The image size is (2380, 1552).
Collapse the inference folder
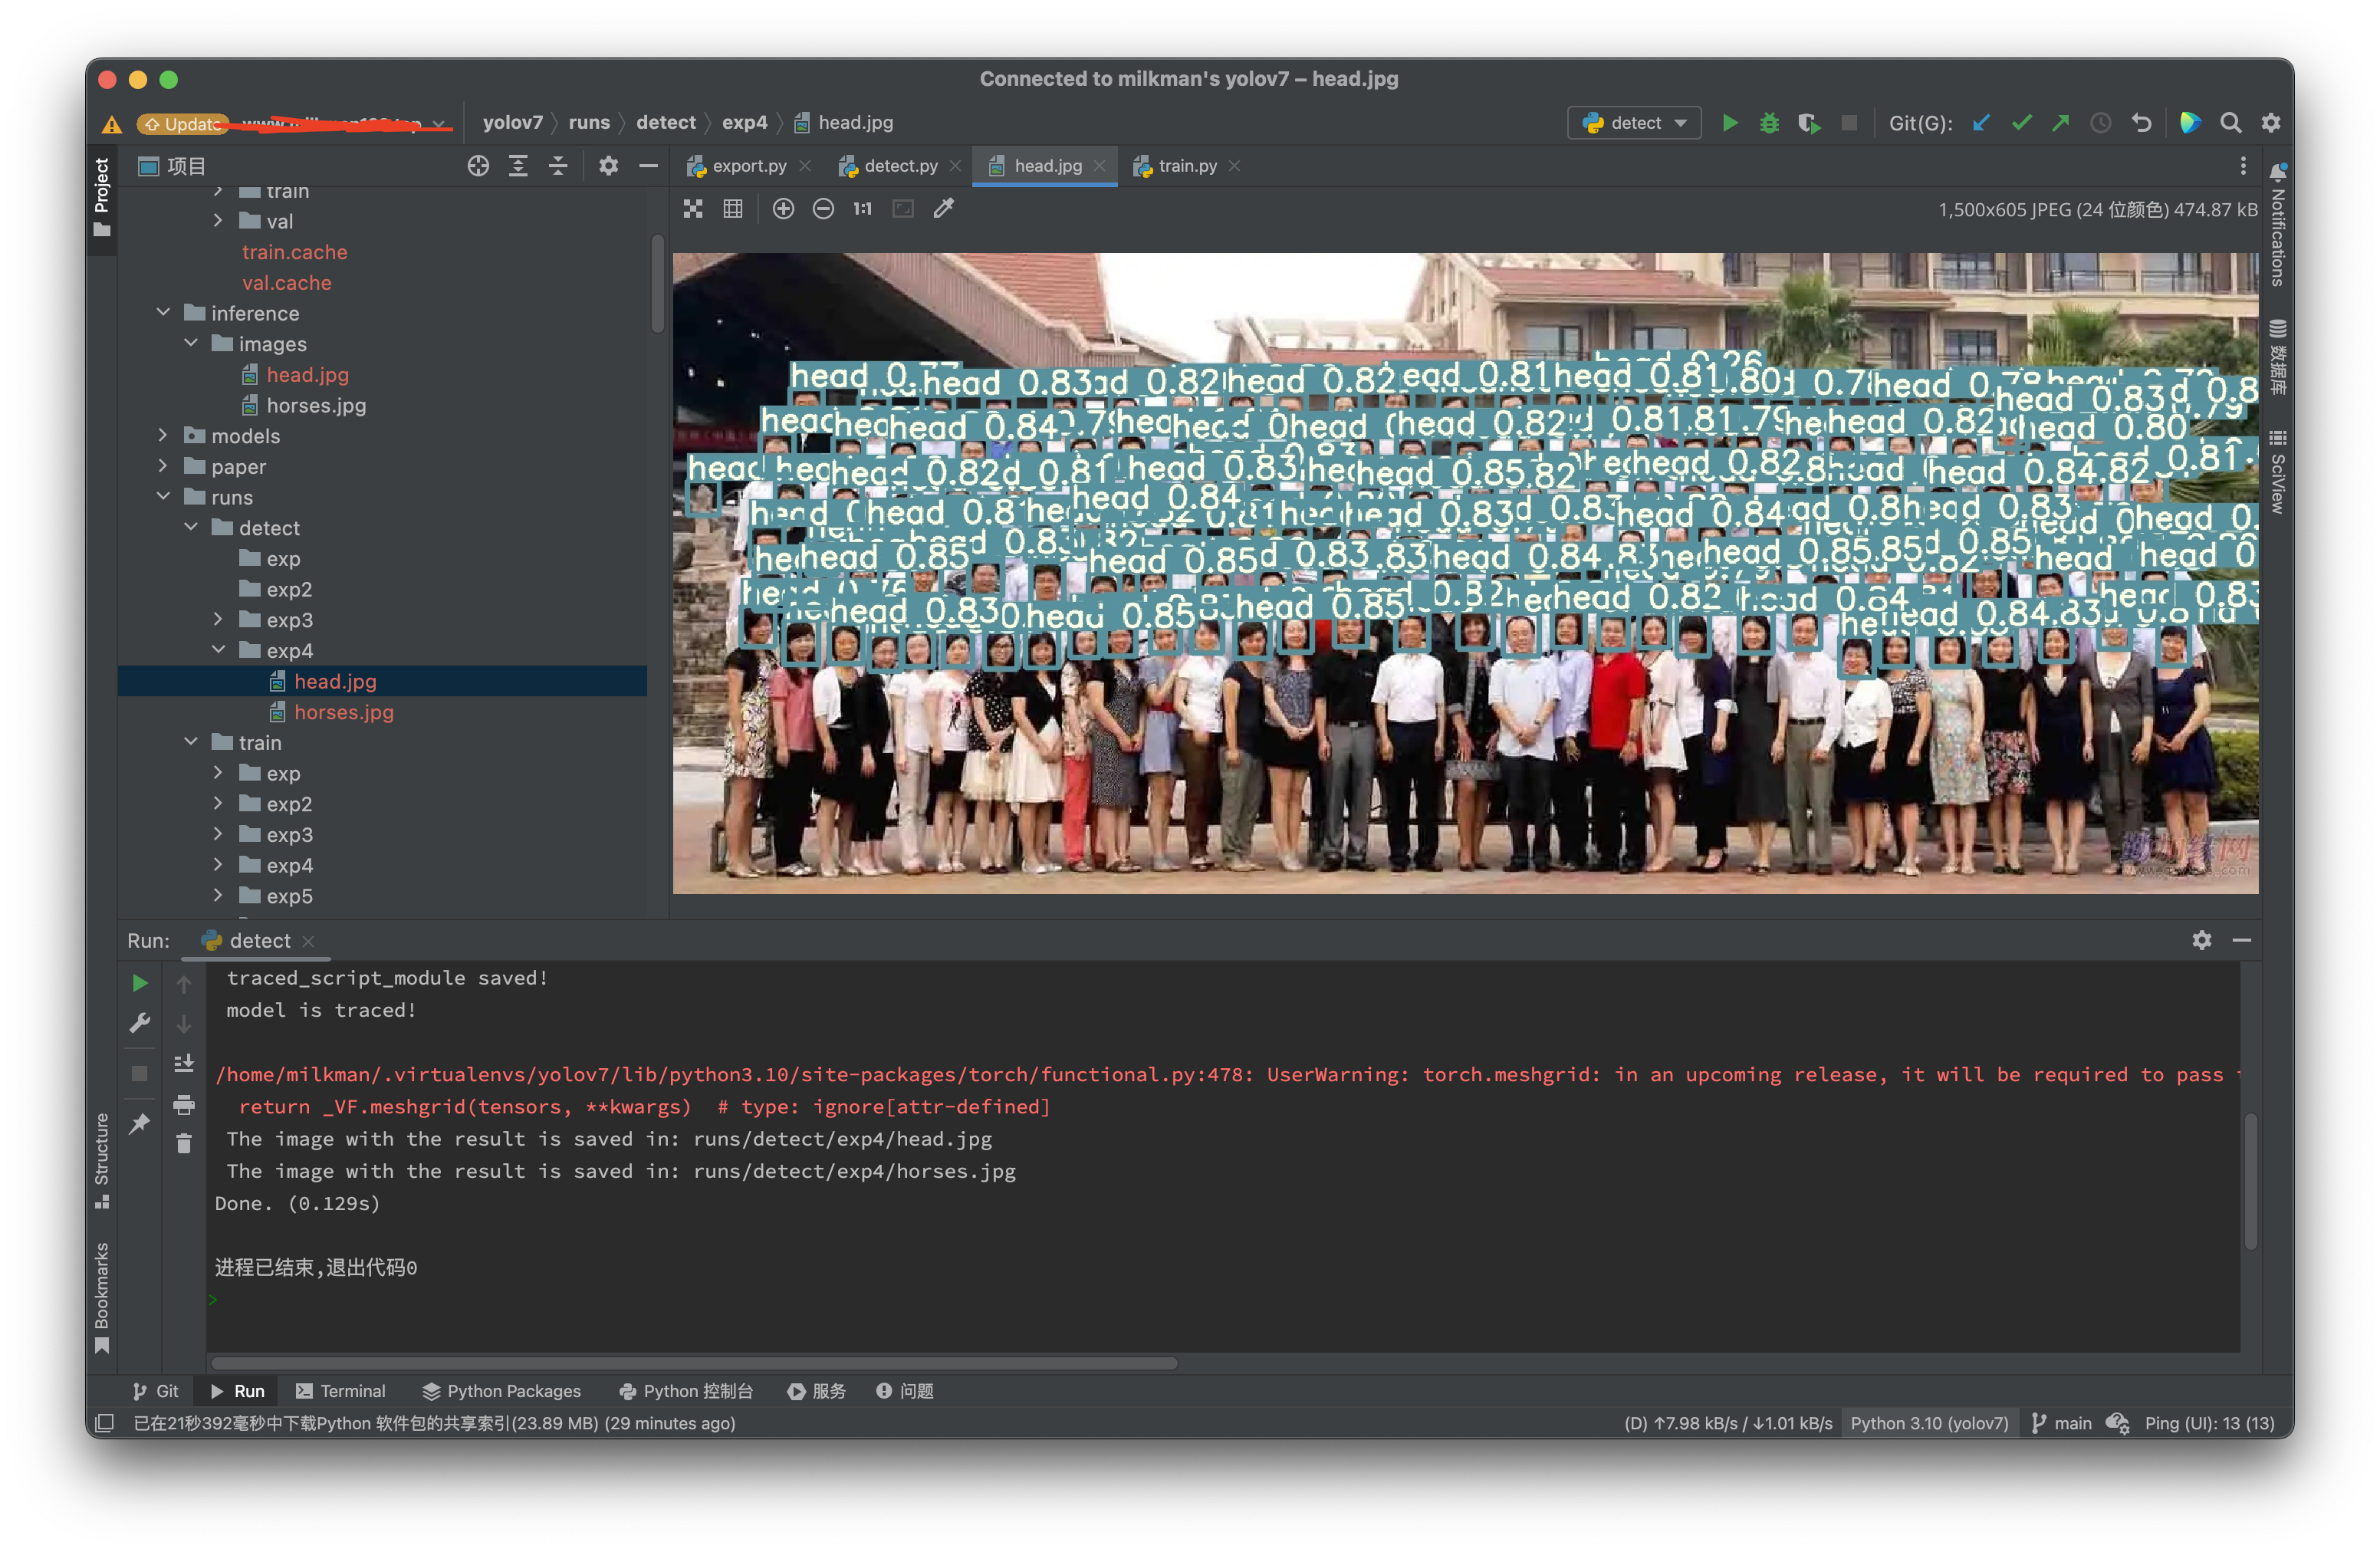[x=164, y=313]
